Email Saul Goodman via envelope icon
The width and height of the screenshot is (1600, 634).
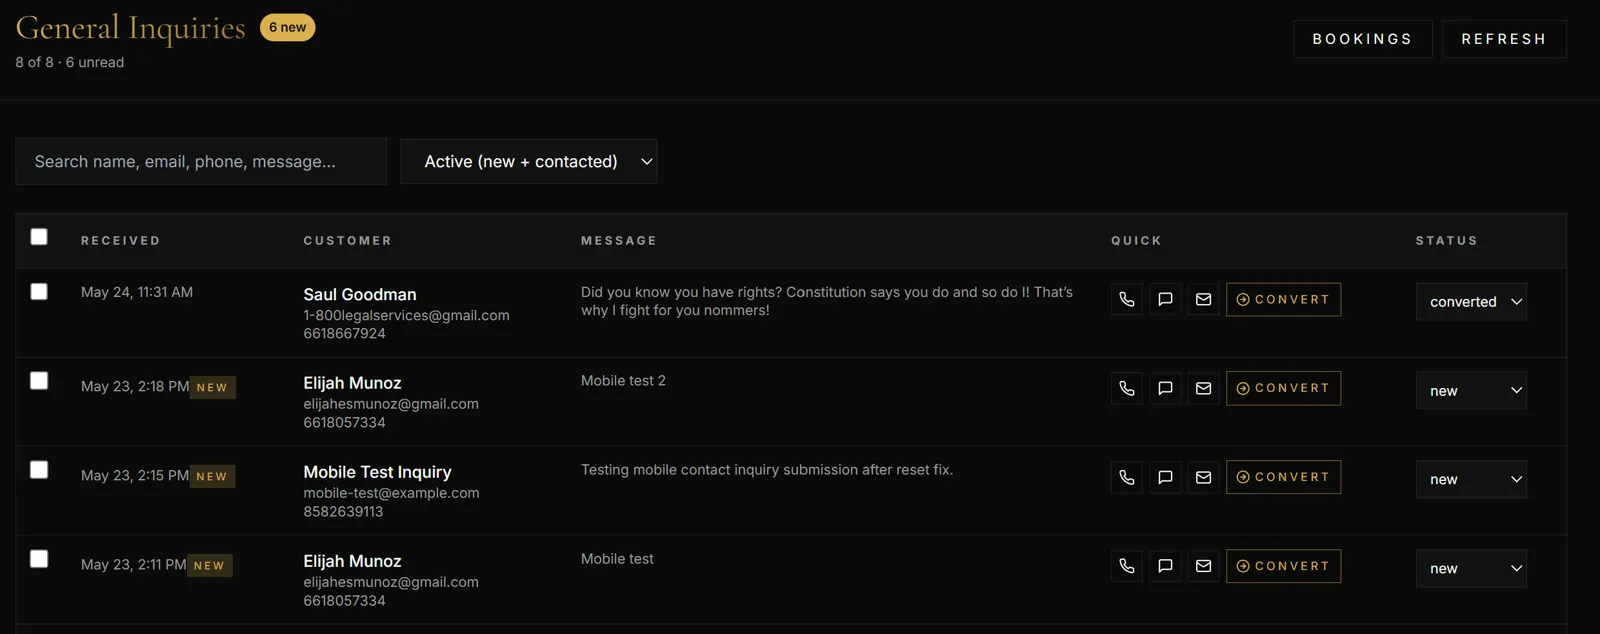click(x=1204, y=299)
